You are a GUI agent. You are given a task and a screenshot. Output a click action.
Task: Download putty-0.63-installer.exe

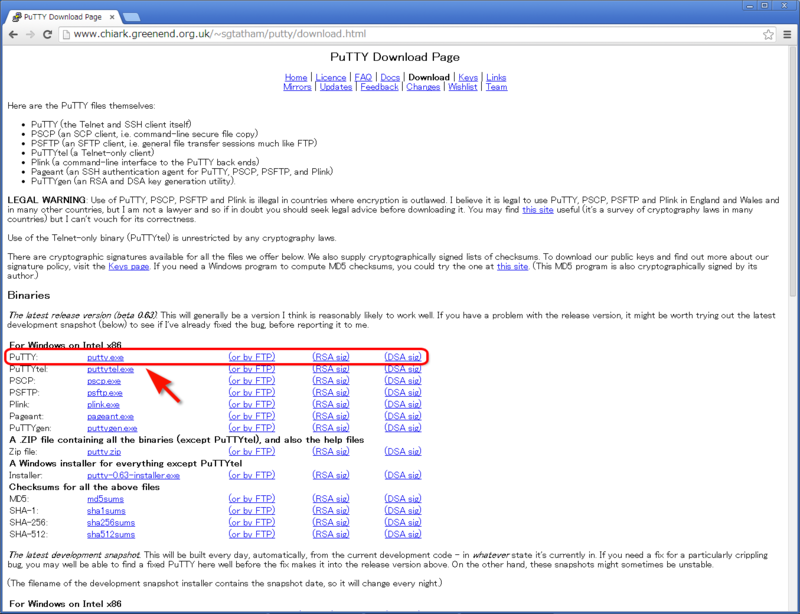[133, 475]
